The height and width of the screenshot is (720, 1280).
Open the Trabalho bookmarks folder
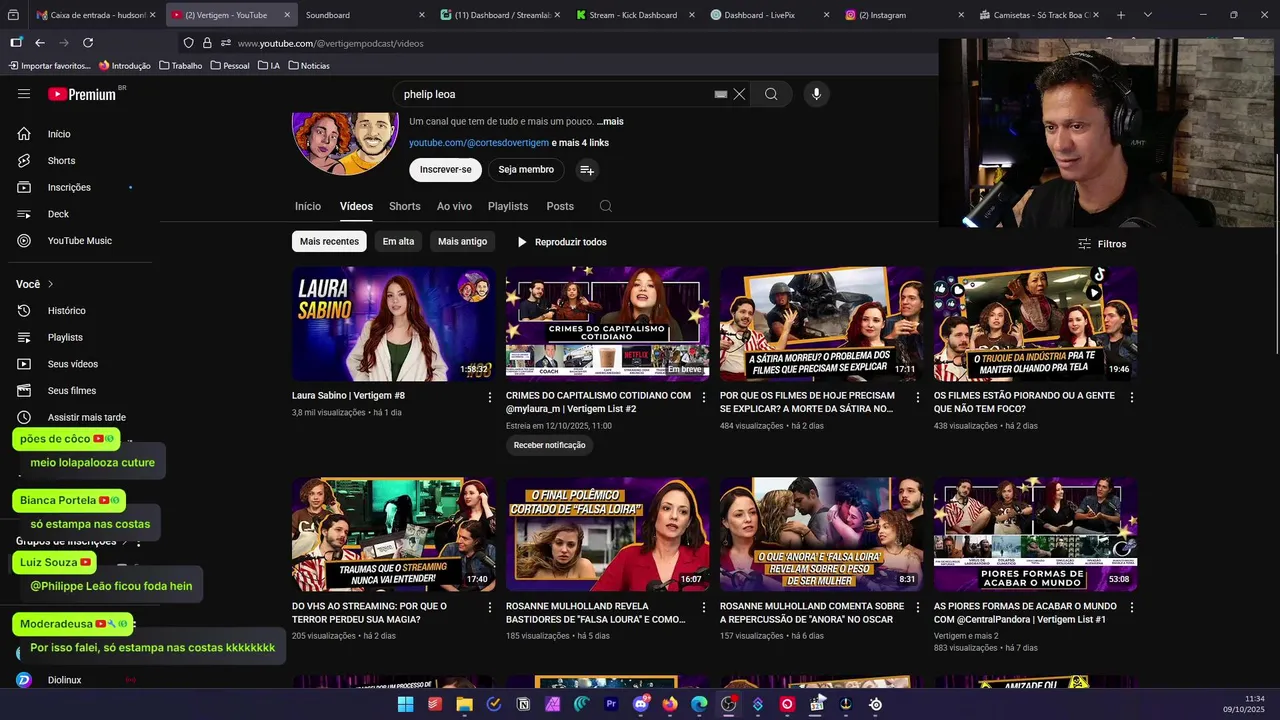(x=179, y=66)
